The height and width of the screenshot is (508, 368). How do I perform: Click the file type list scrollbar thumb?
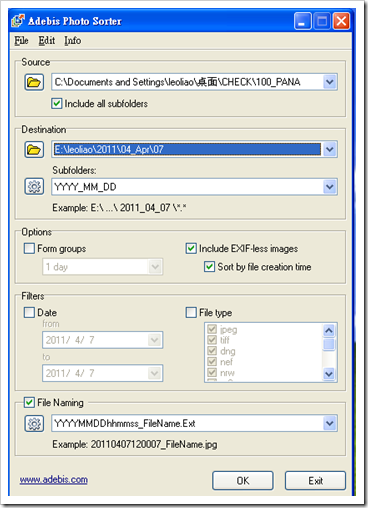(x=329, y=344)
